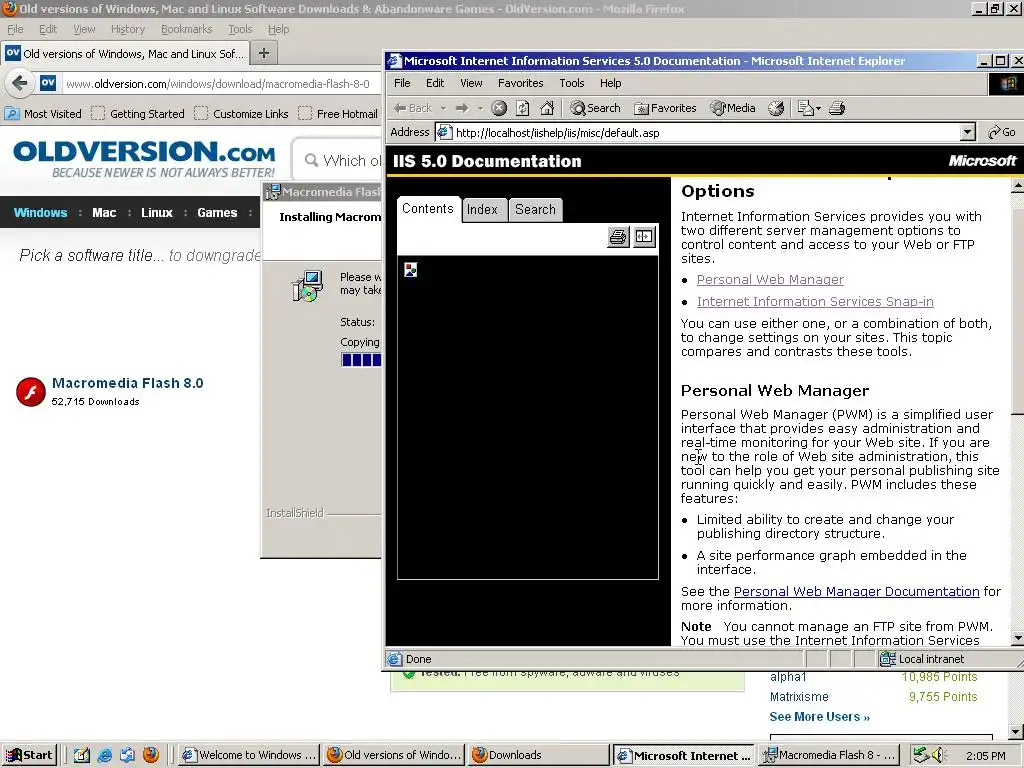Click the Windows Start button
This screenshot has height=768, width=1024.
point(29,755)
